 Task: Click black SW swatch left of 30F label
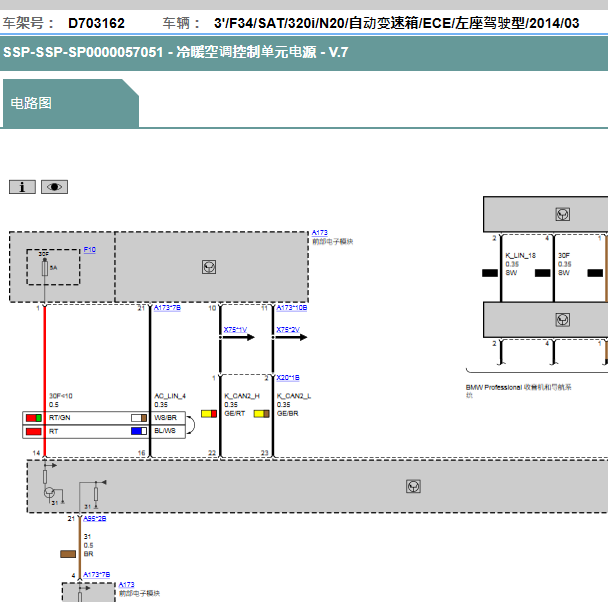coord(542,273)
